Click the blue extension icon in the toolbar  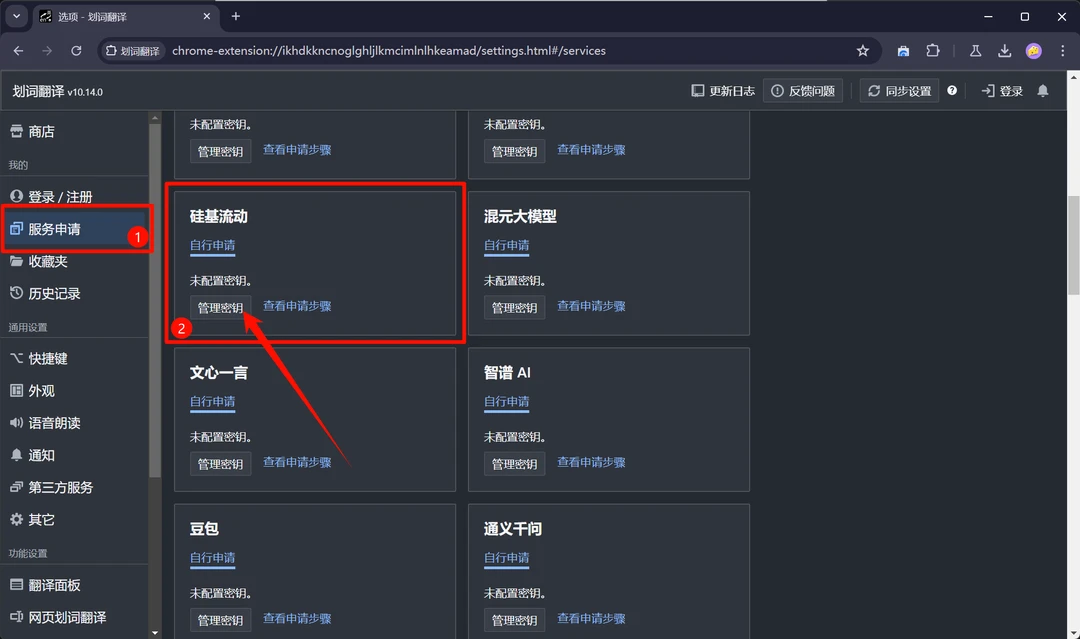click(x=903, y=51)
